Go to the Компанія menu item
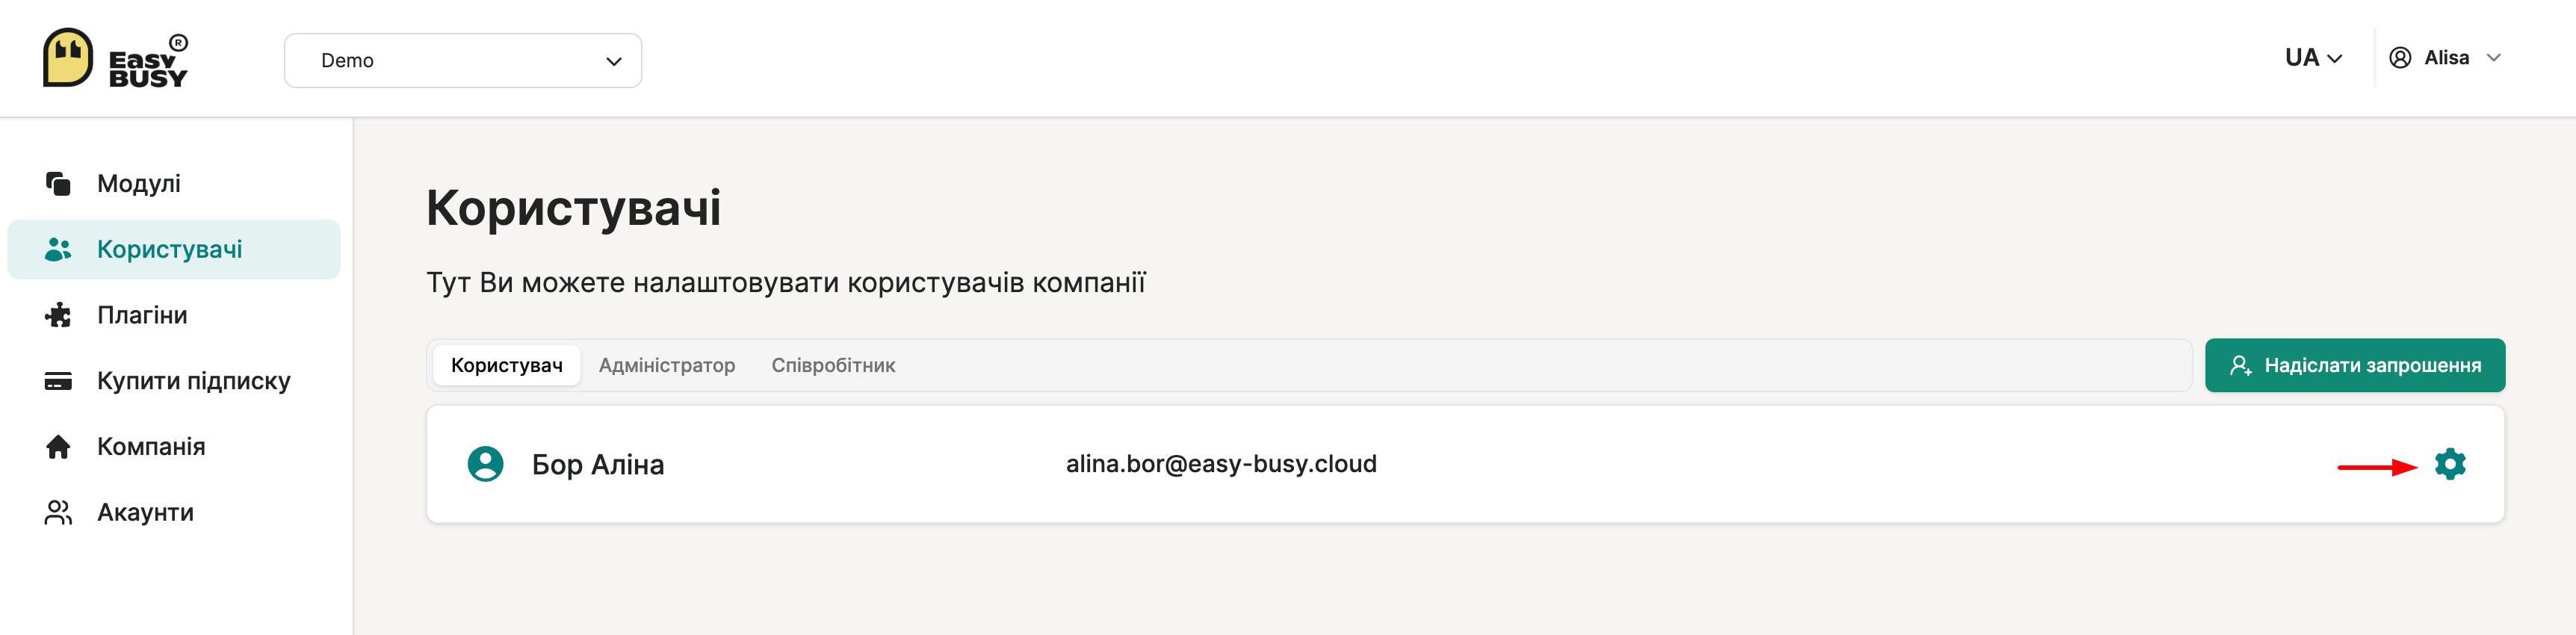This screenshot has width=2576, height=635. 151,447
